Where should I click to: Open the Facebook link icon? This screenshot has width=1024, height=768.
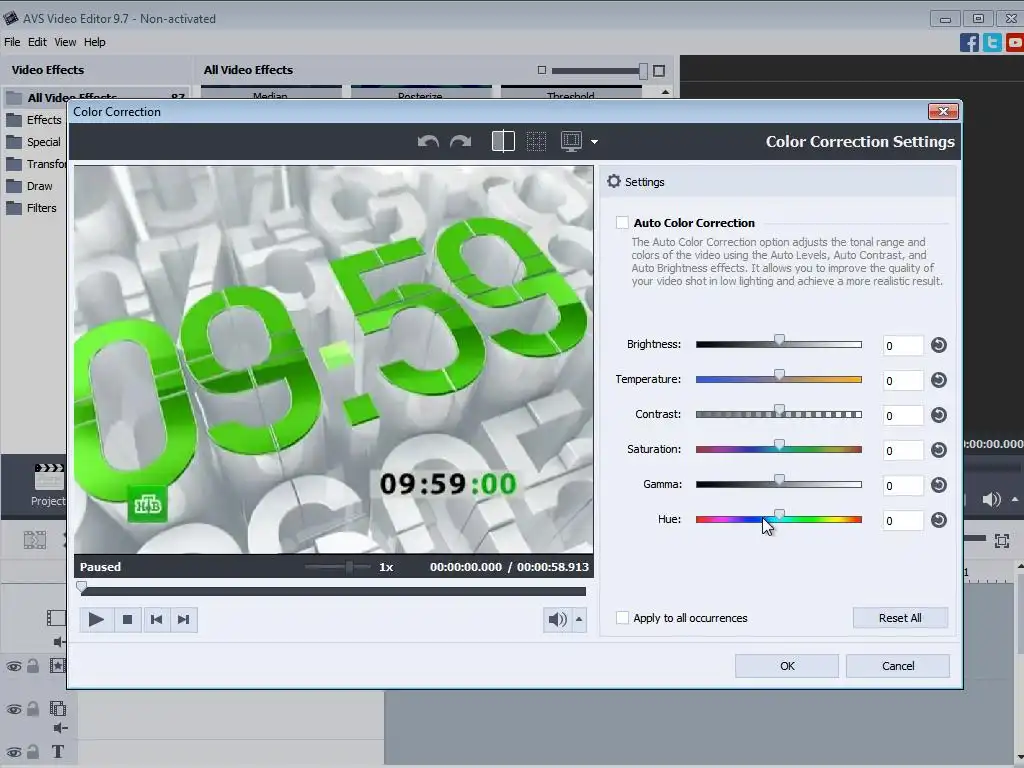point(969,42)
